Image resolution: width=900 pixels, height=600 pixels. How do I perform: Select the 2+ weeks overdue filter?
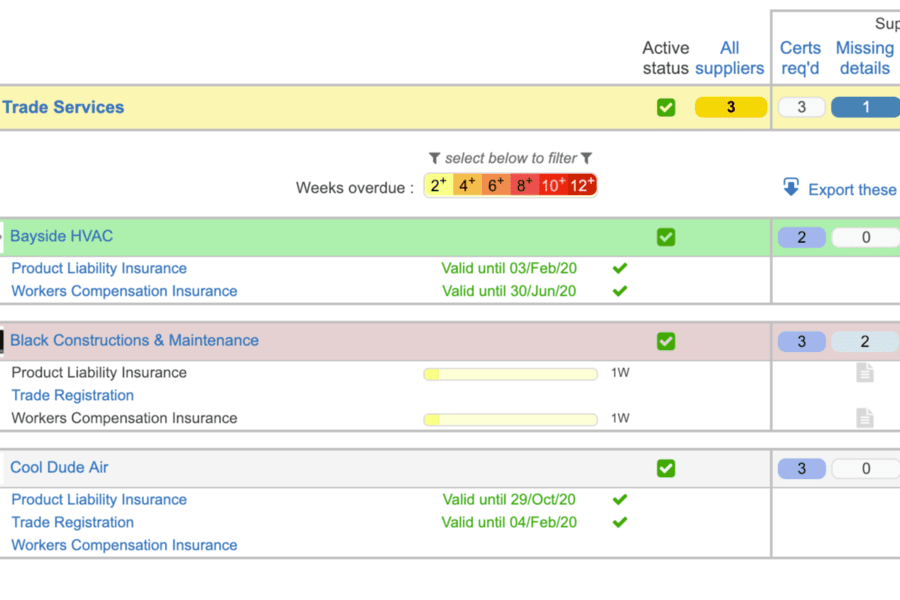coord(437,186)
